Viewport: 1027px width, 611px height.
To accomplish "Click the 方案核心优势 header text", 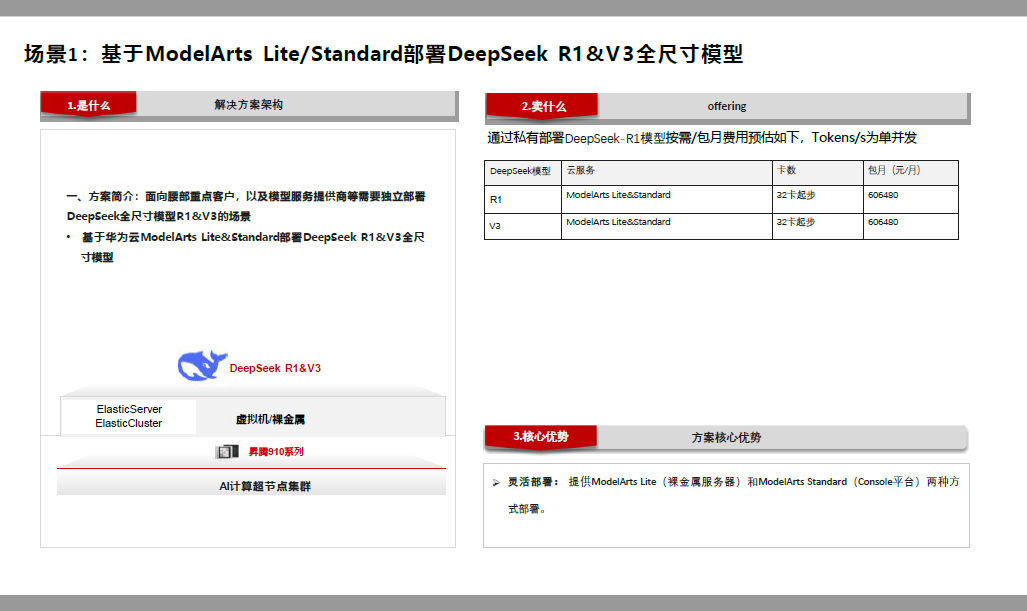I will (x=726, y=437).
